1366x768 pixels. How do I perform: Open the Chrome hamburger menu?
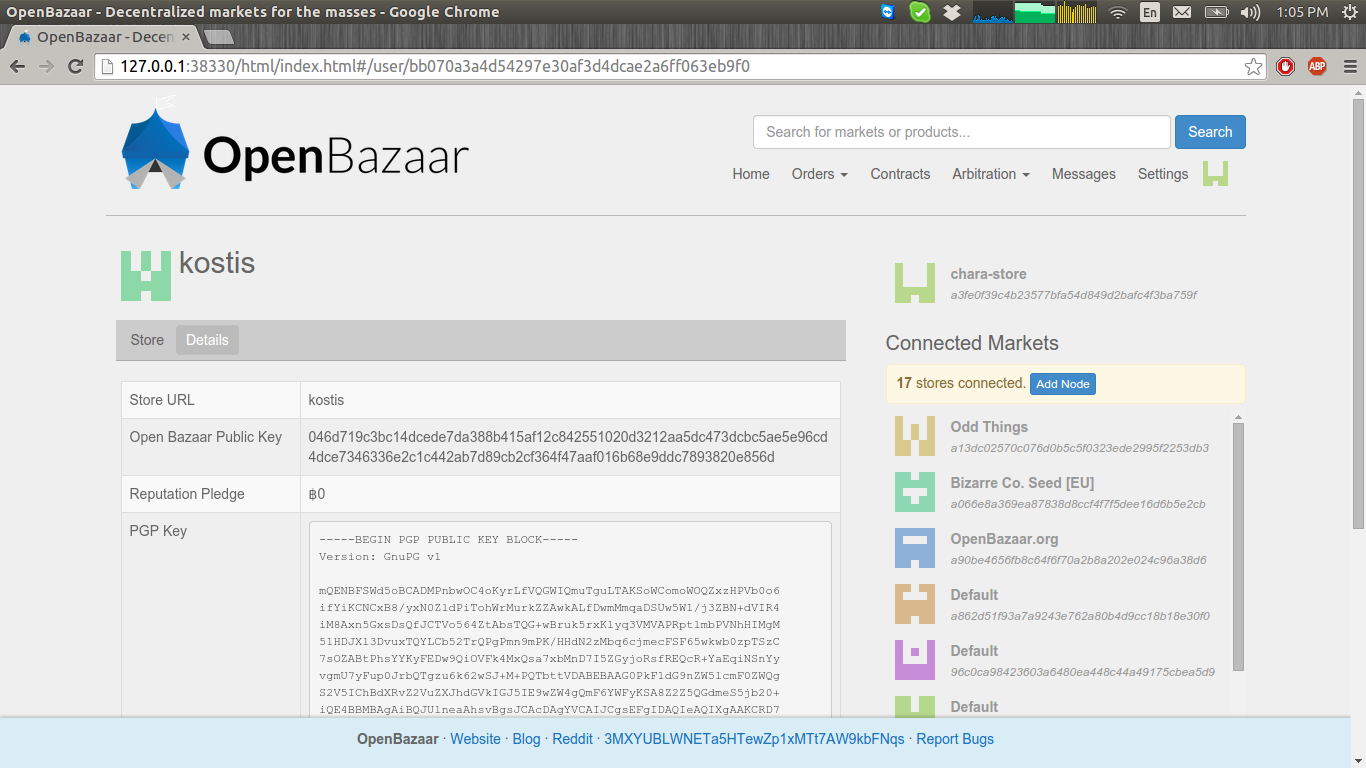coord(1349,67)
